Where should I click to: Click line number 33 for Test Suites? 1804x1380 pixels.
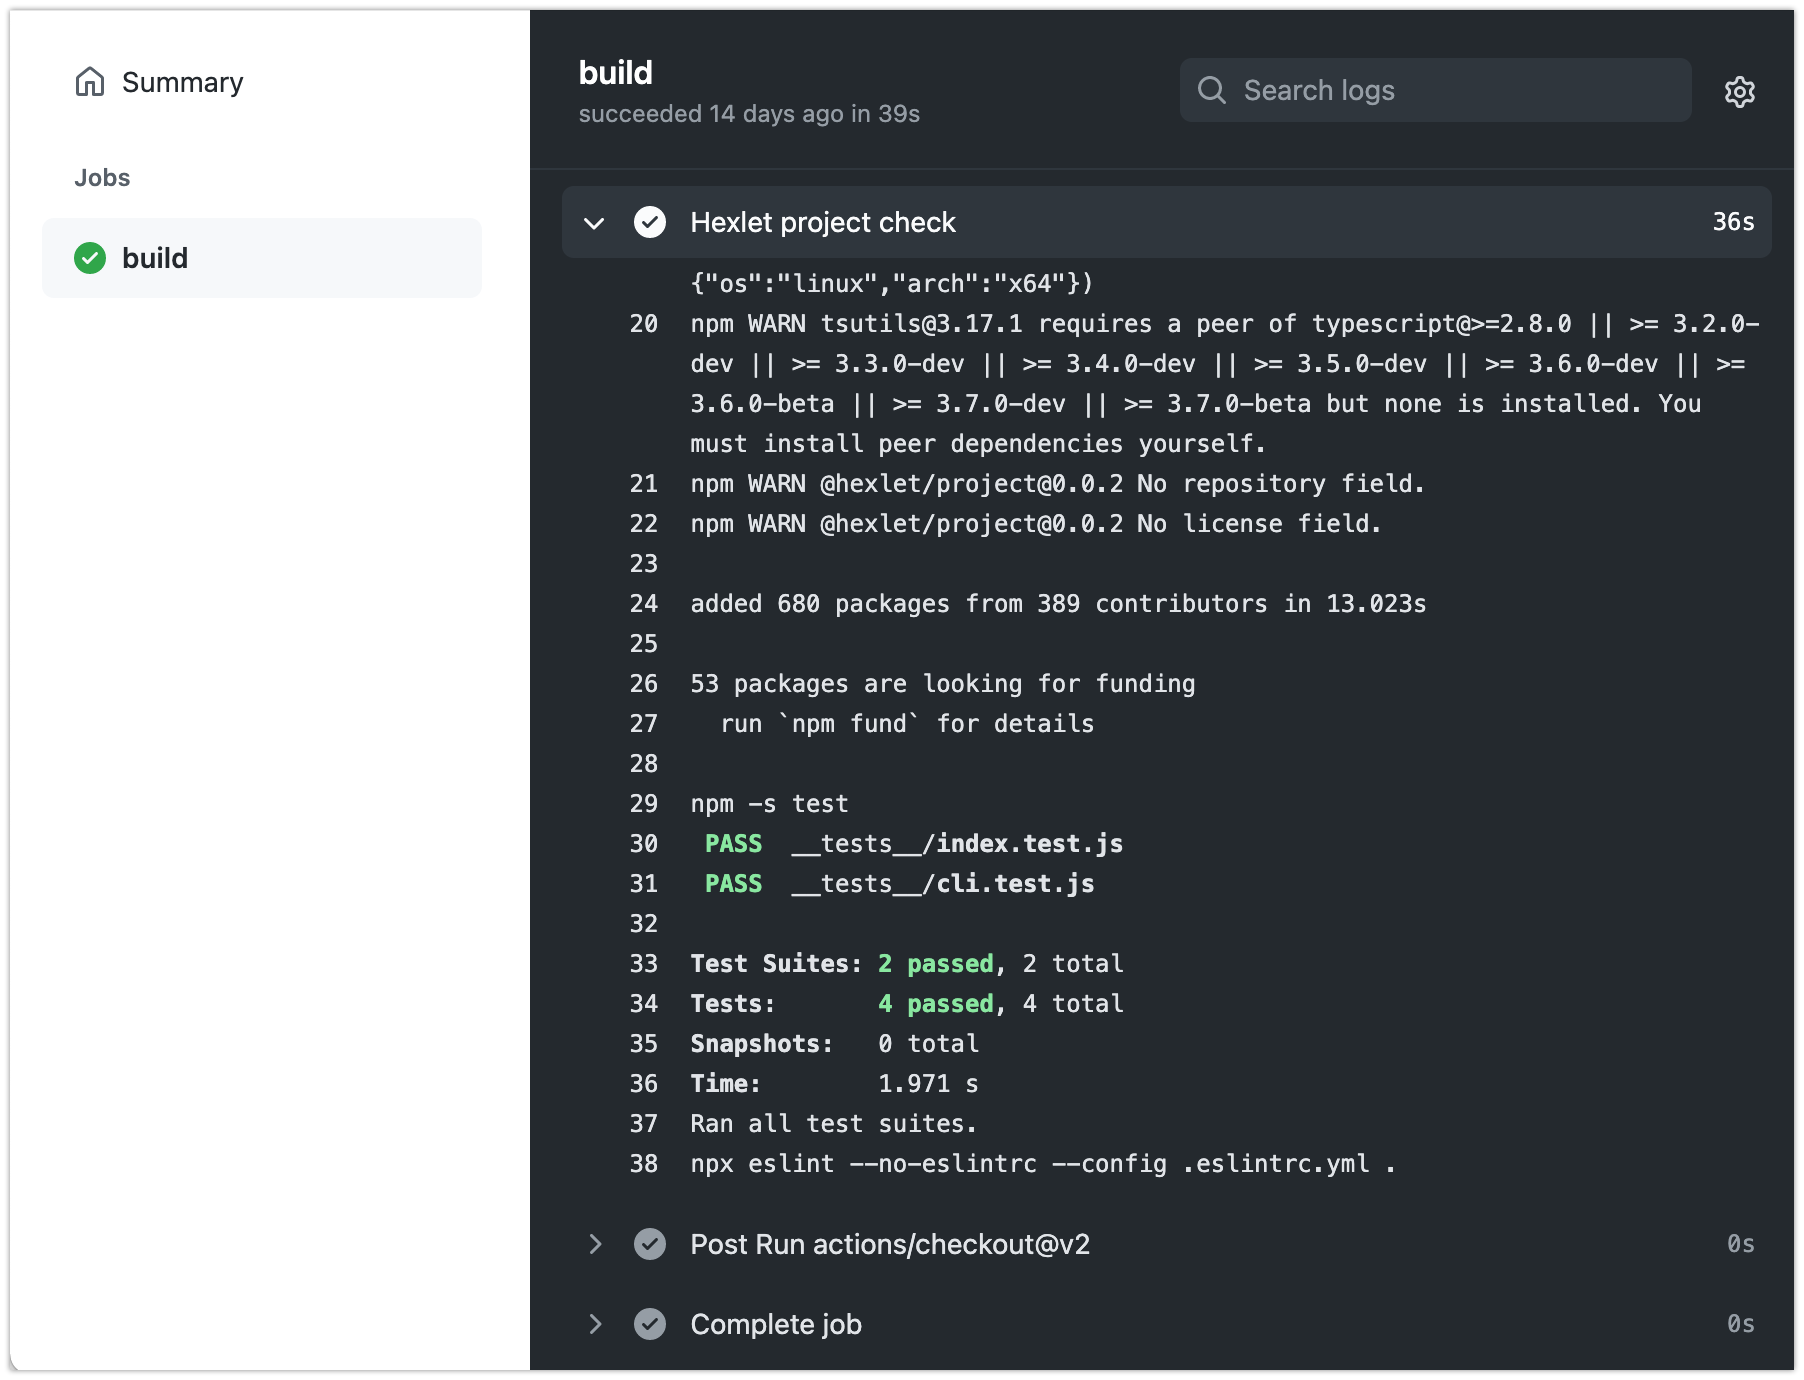643,964
